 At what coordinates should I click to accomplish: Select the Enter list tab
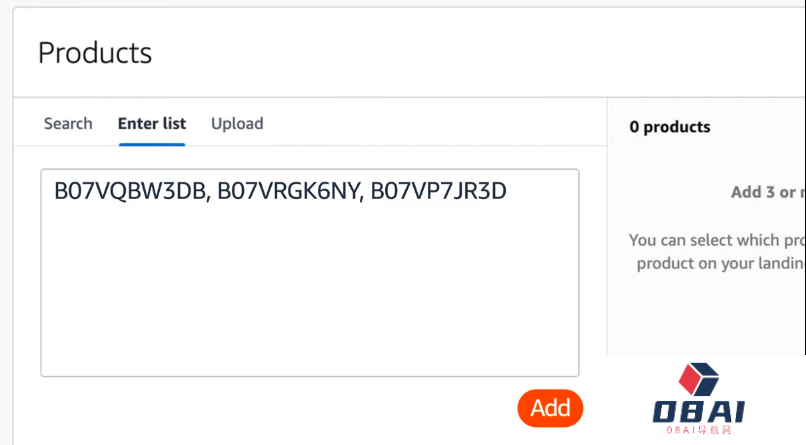[x=152, y=124]
